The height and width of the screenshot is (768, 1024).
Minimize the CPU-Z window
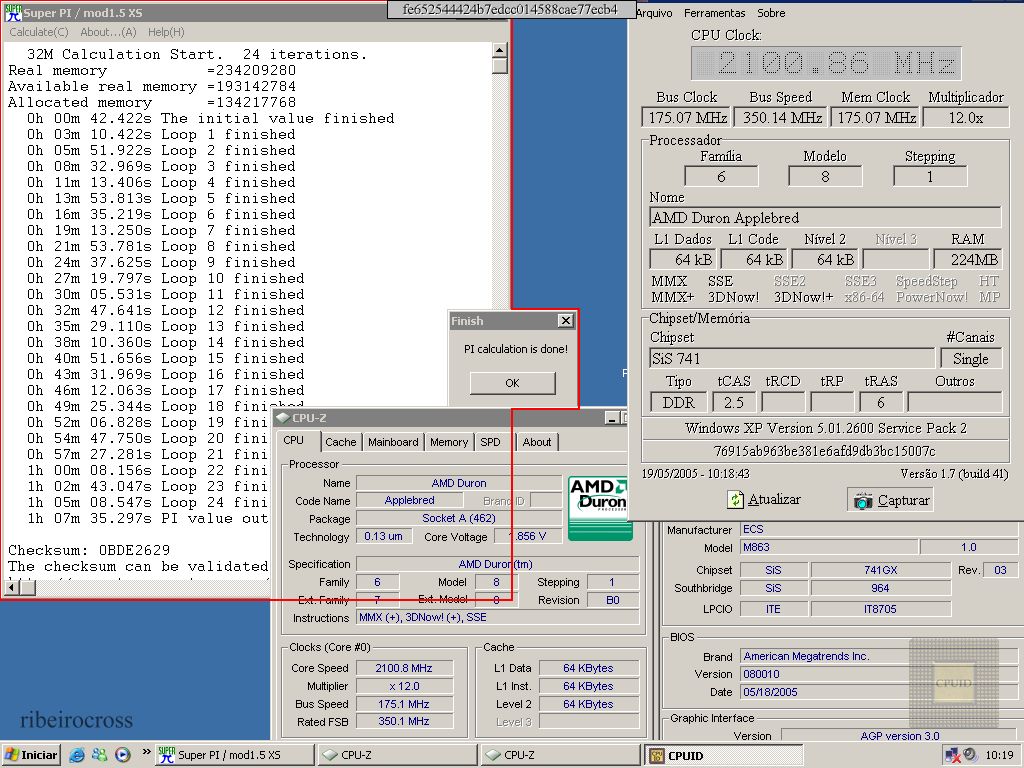tap(612, 418)
